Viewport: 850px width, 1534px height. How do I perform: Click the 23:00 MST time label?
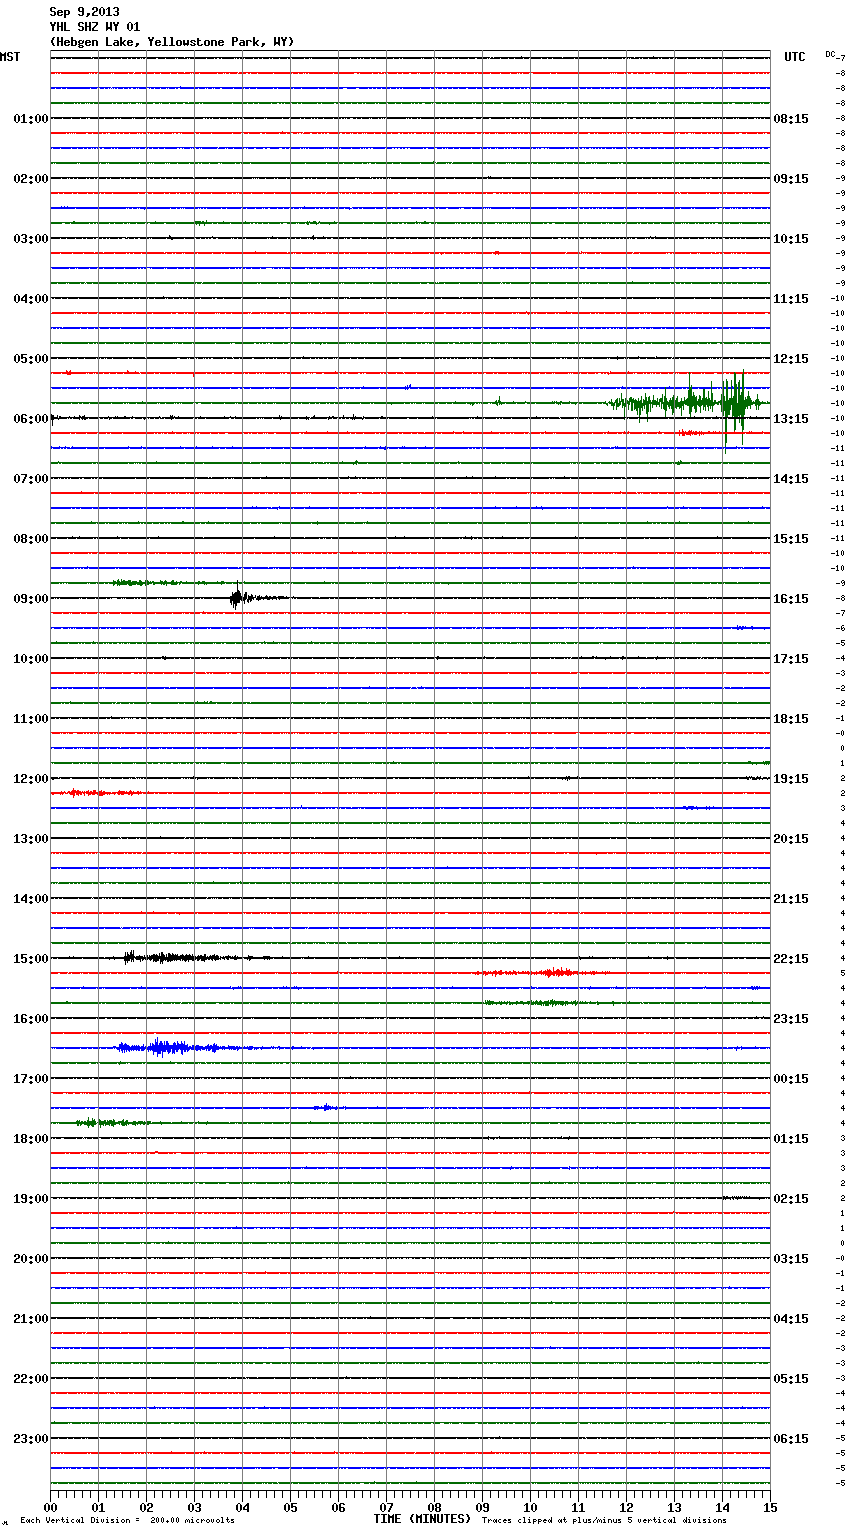click(30, 1439)
